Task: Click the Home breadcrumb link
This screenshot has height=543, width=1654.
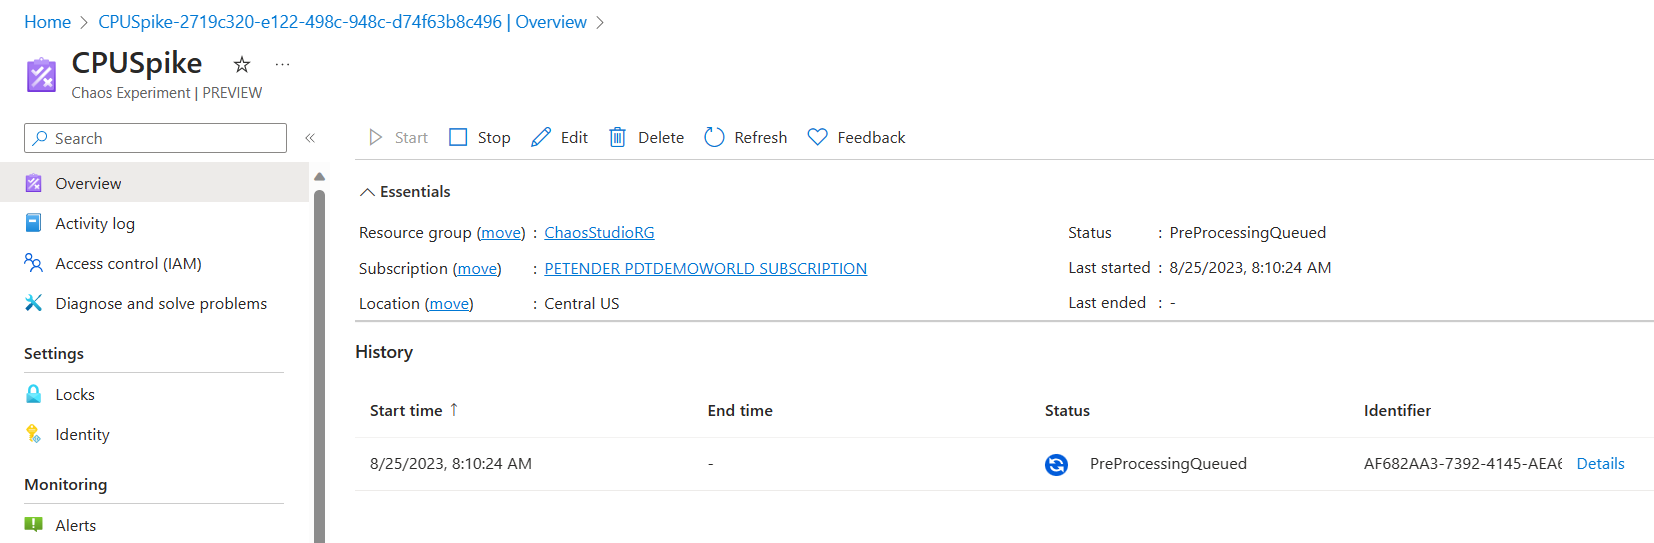Action: [x=47, y=22]
